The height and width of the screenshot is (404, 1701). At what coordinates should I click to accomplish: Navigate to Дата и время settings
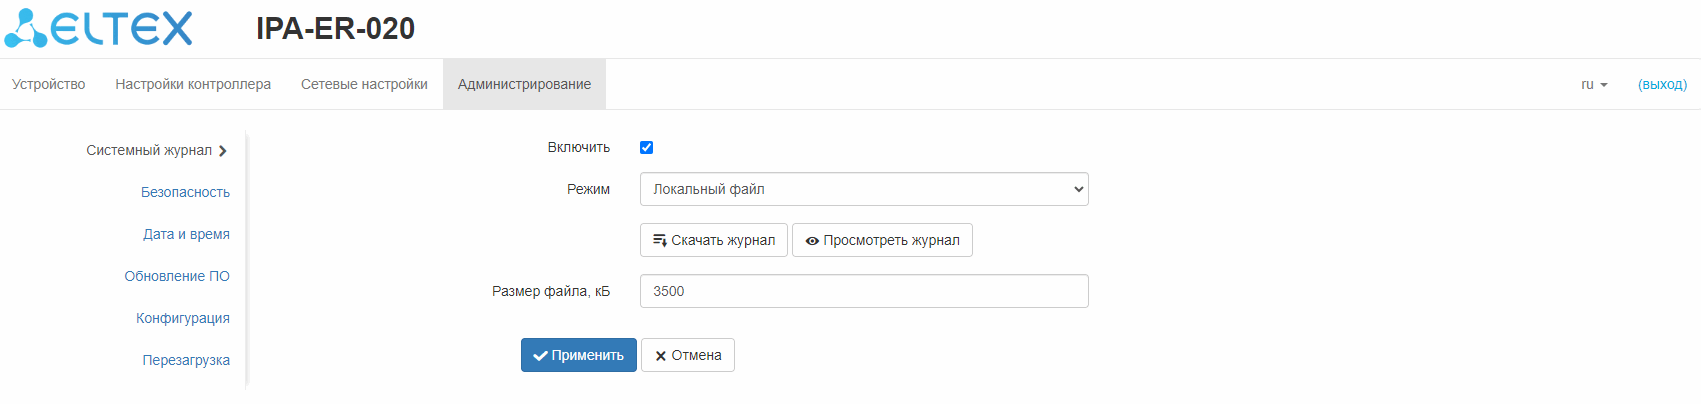click(186, 234)
